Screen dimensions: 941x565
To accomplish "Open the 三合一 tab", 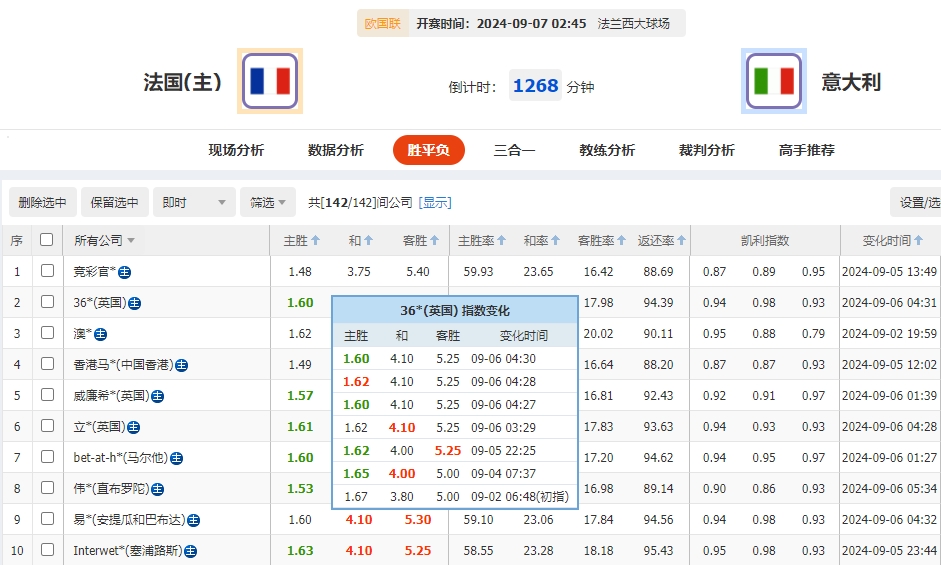I will pos(514,150).
